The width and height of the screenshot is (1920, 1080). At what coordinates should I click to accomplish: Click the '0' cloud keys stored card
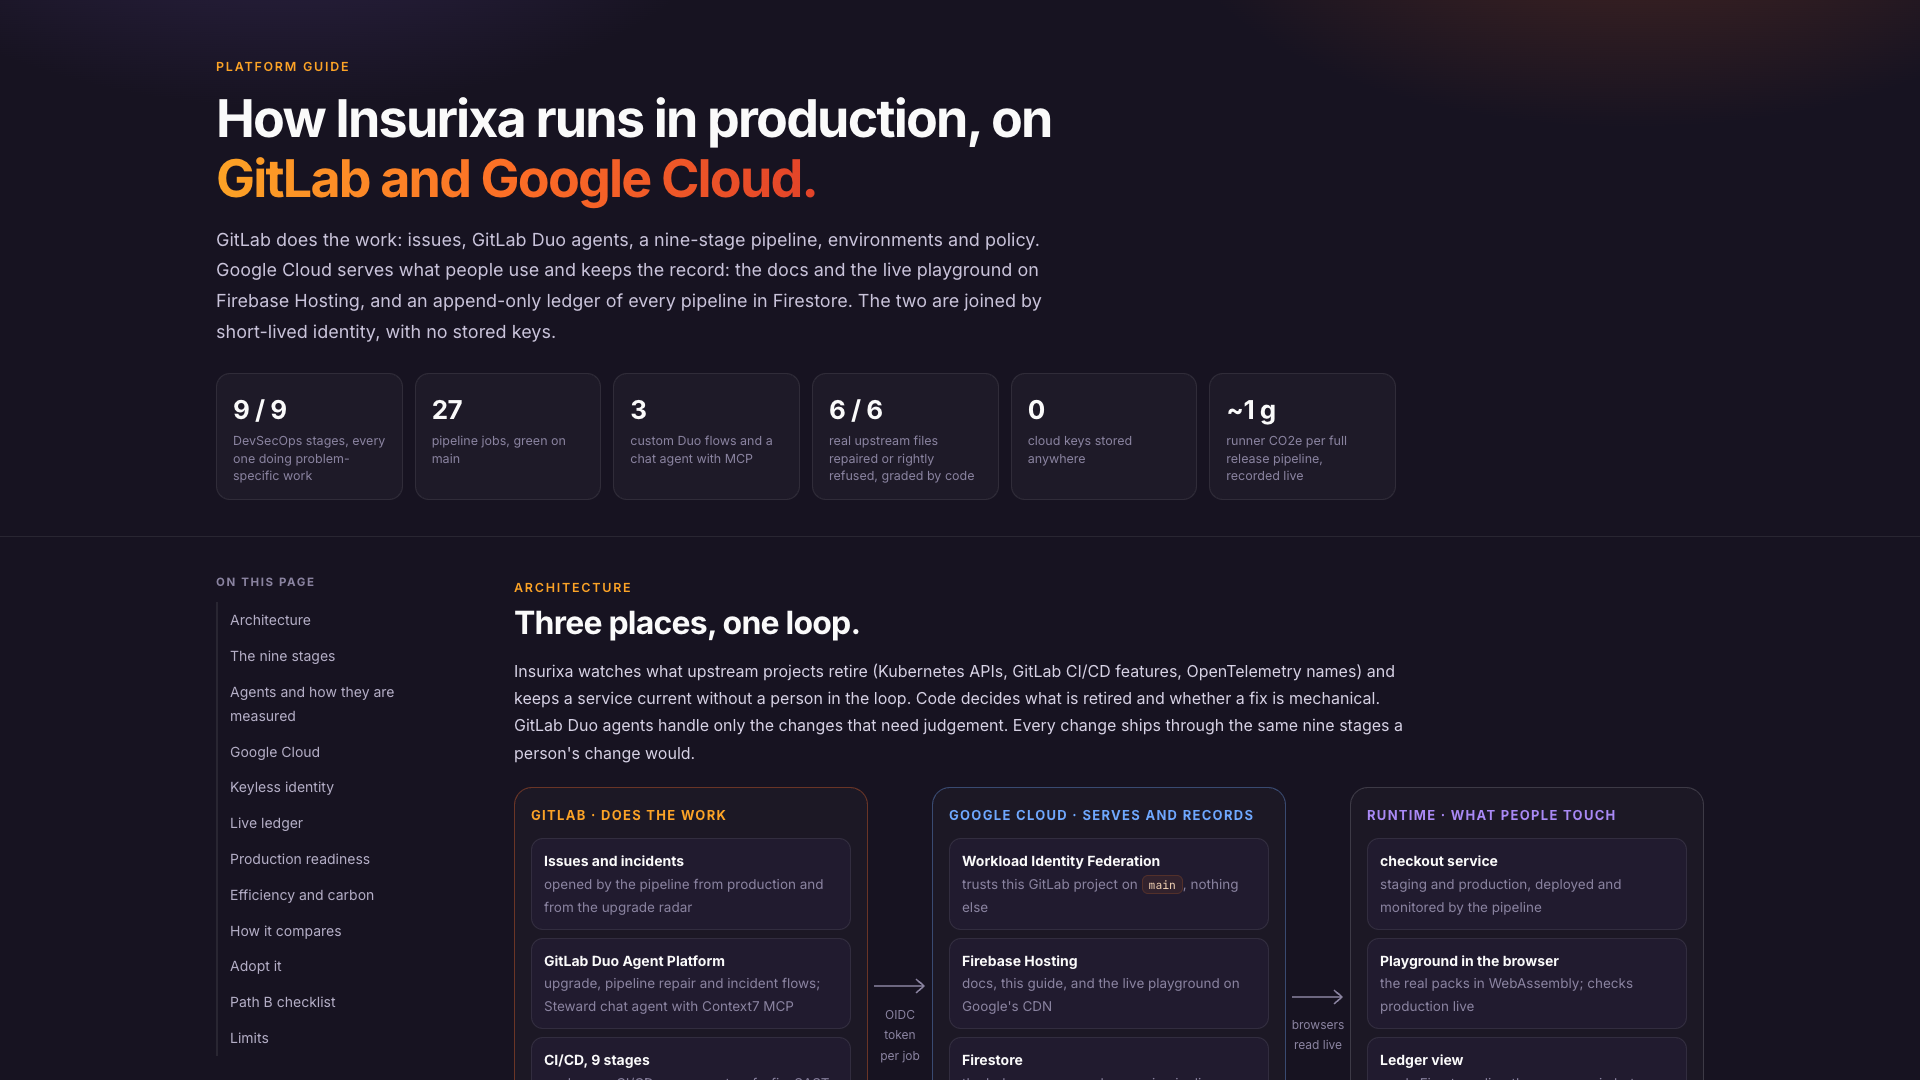tap(1104, 437)
